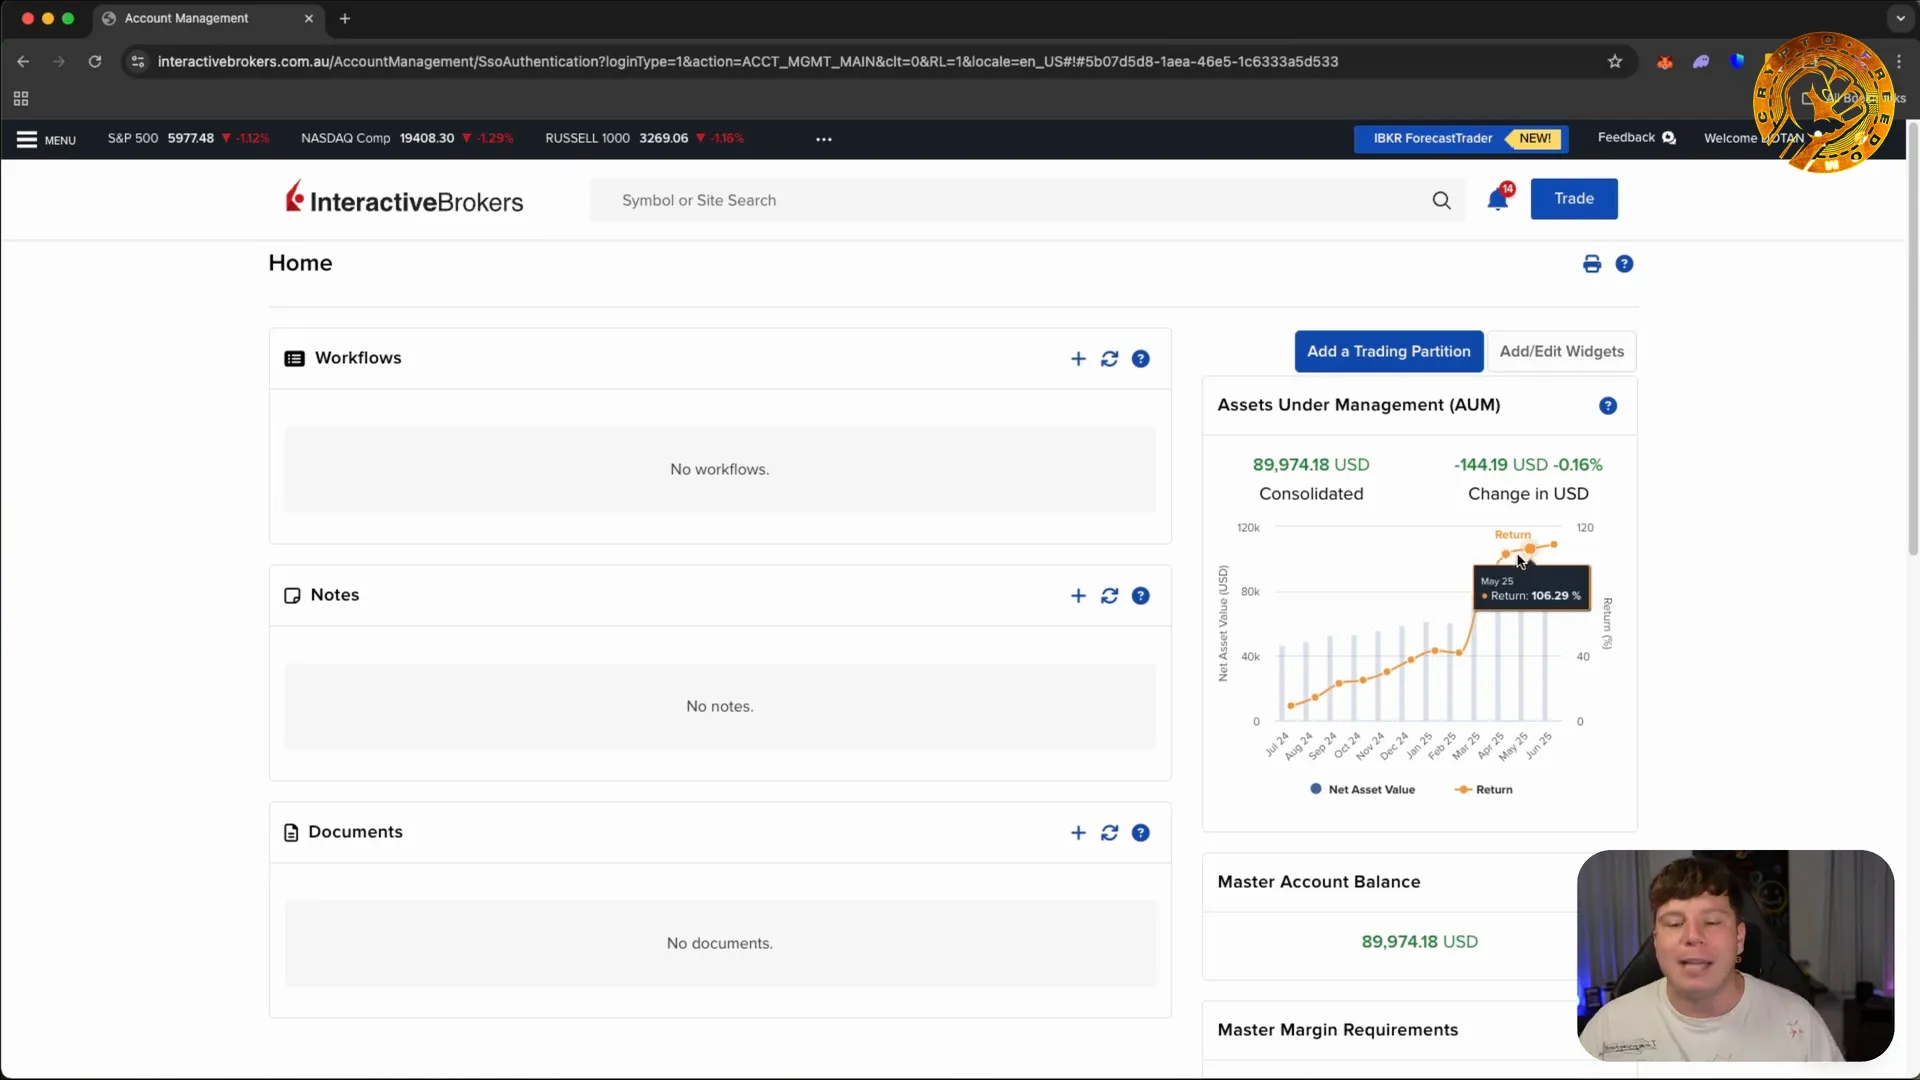Click the search magnifier icon
1920x1080 pixels.
[1441, 200]
